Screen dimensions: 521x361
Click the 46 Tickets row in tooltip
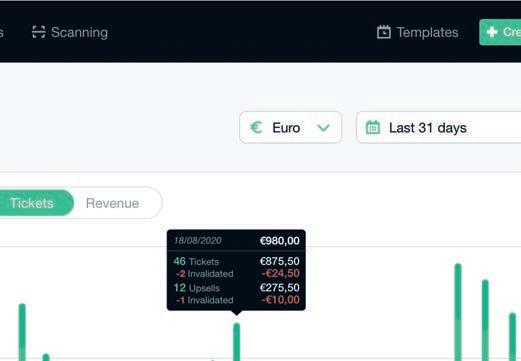click(236, 261)
